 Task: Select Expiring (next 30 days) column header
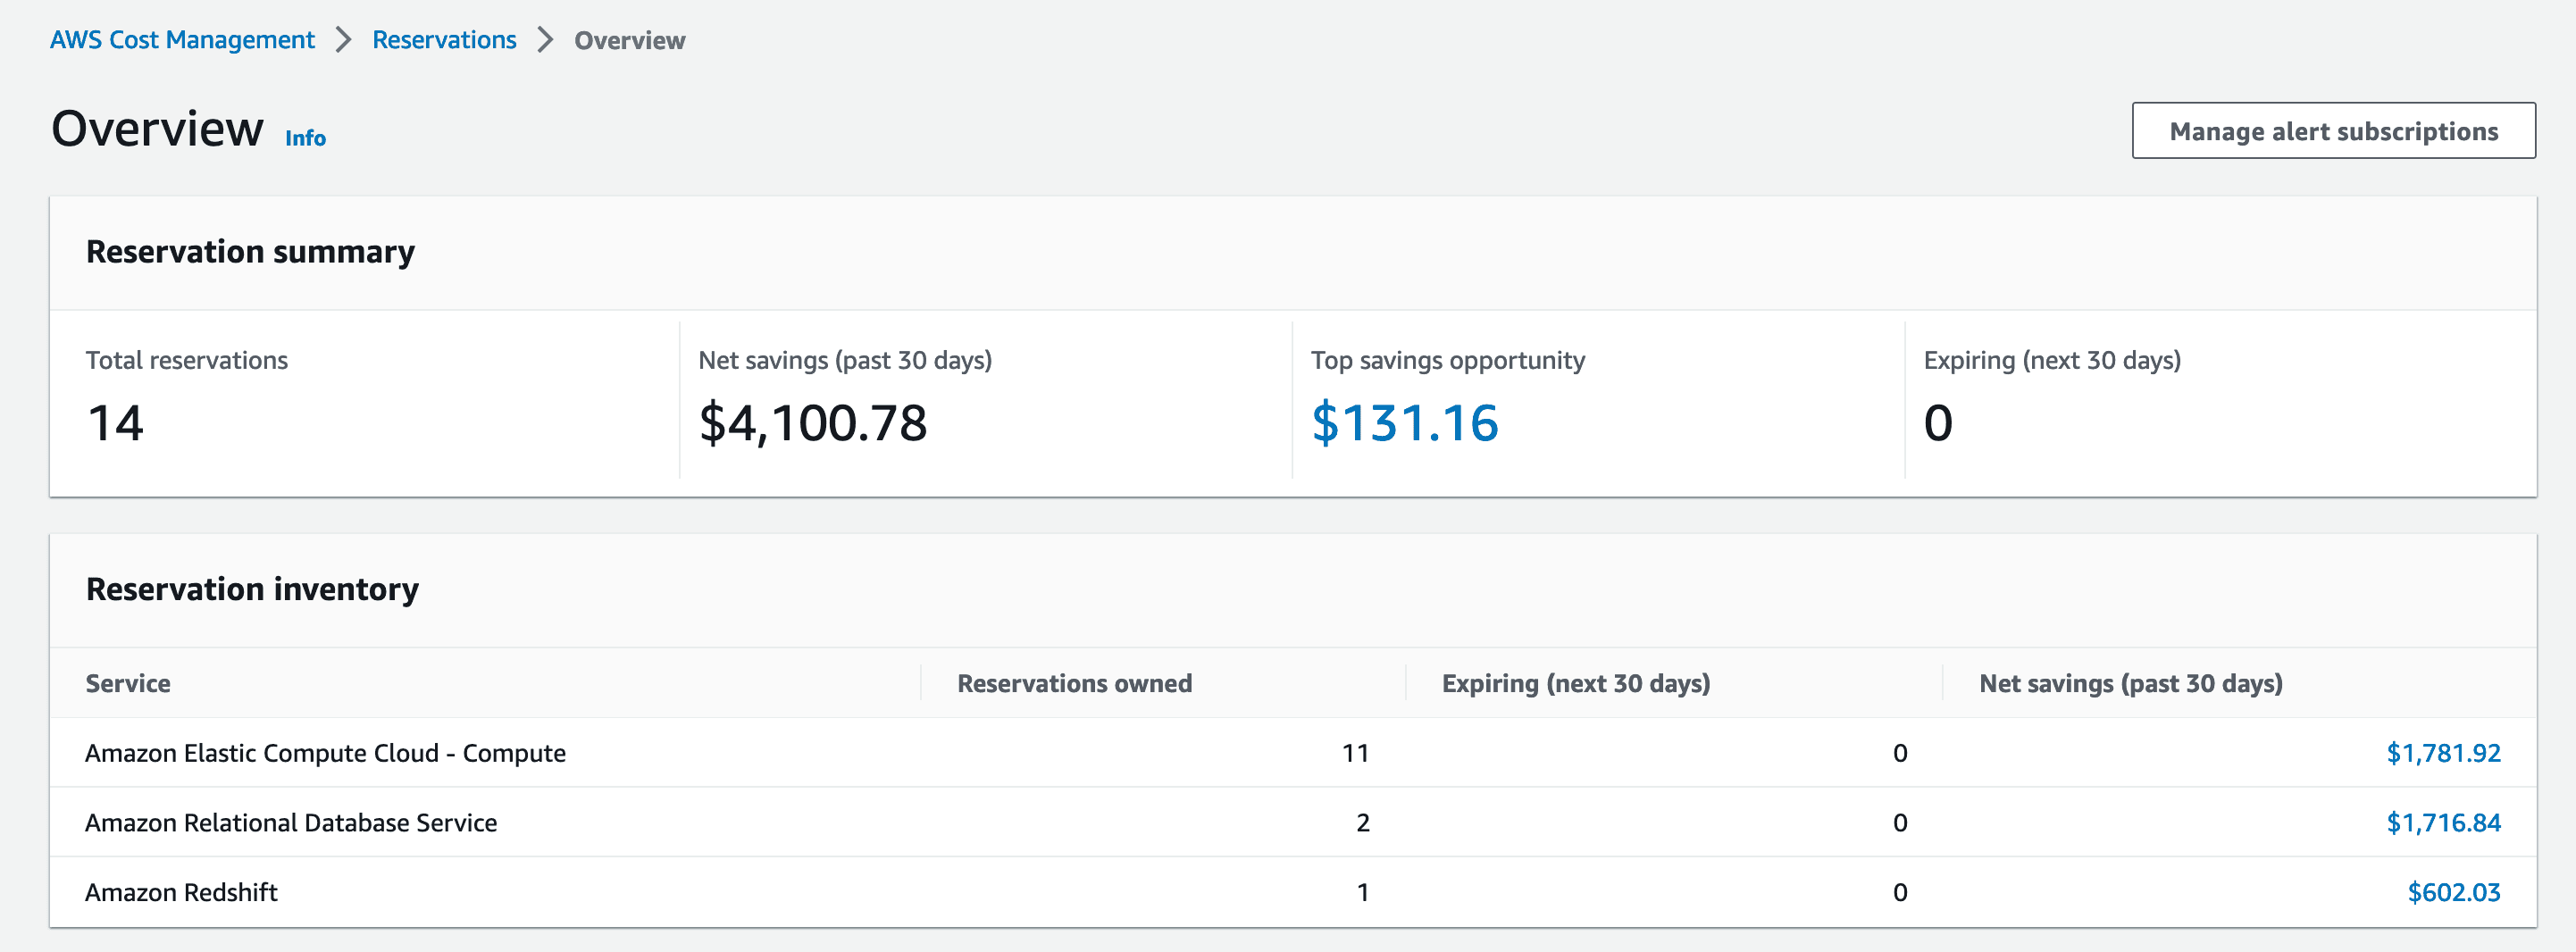tap(1575, 683)
